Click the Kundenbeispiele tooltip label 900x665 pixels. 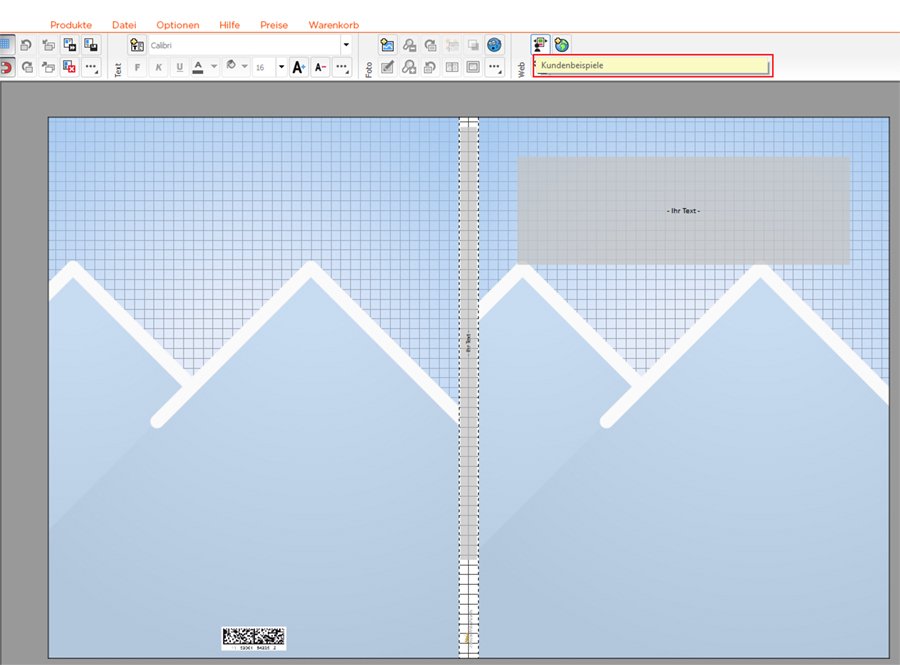pyautogui.click(x=572, y=65)
